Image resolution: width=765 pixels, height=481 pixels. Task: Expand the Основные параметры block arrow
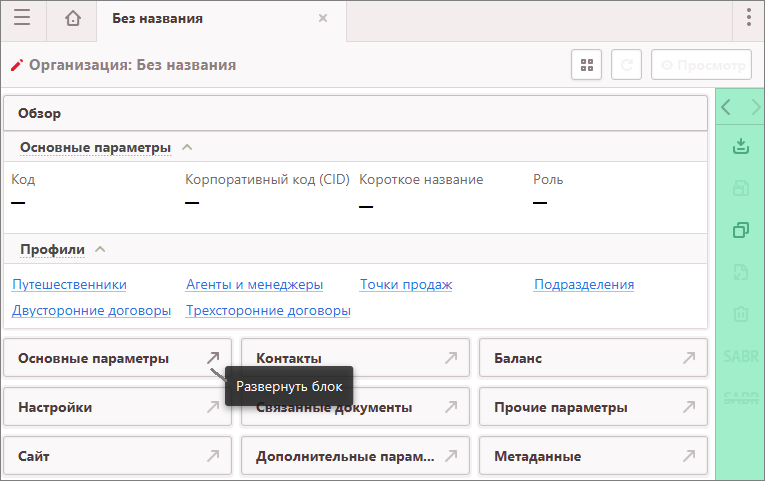coord(213,358)
